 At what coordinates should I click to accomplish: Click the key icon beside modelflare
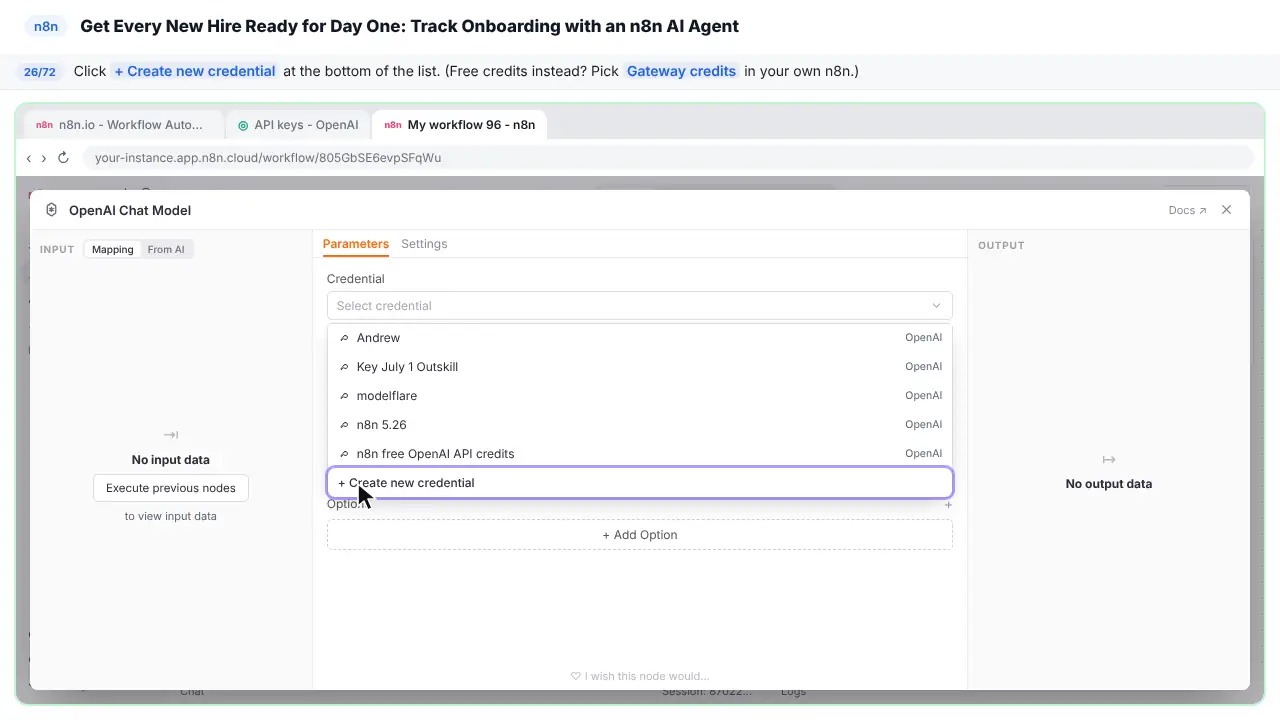(x=345, y=396)
